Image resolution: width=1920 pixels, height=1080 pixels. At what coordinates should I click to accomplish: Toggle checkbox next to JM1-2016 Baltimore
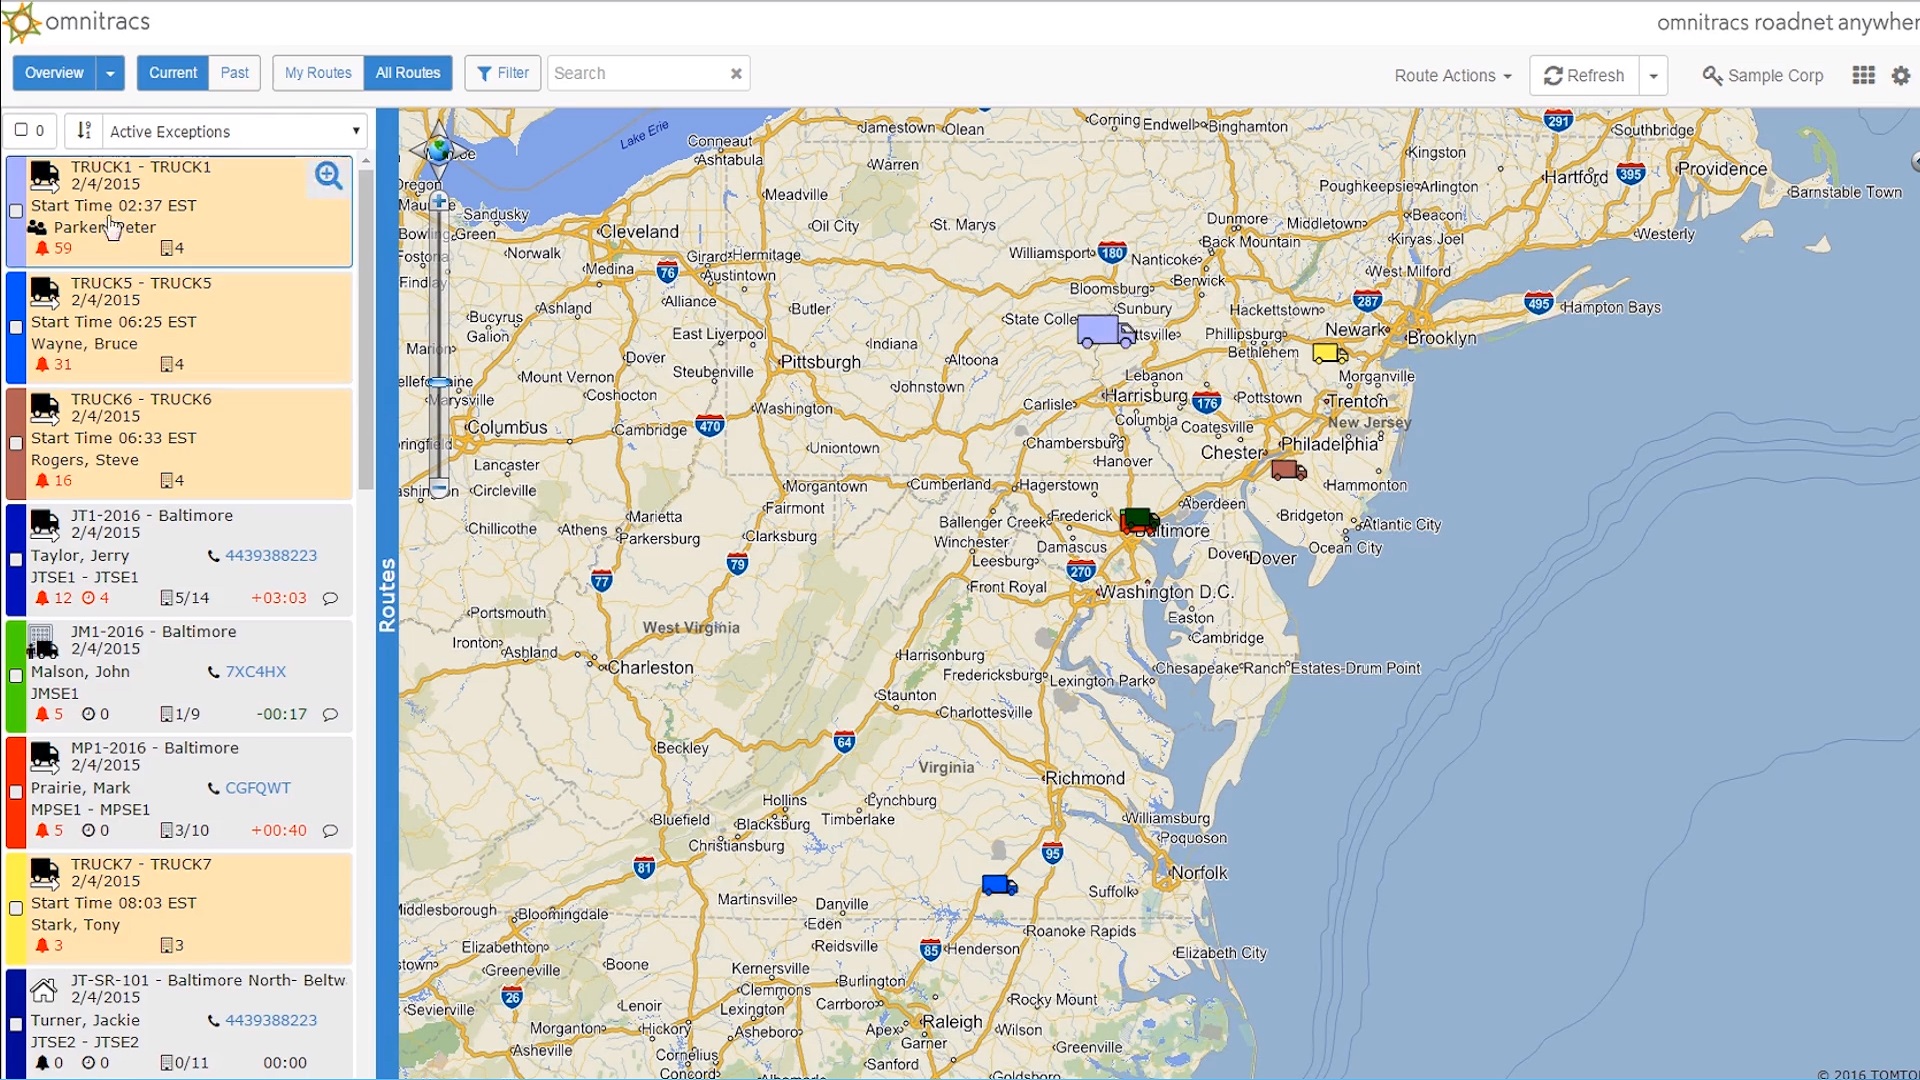(15, 673)
